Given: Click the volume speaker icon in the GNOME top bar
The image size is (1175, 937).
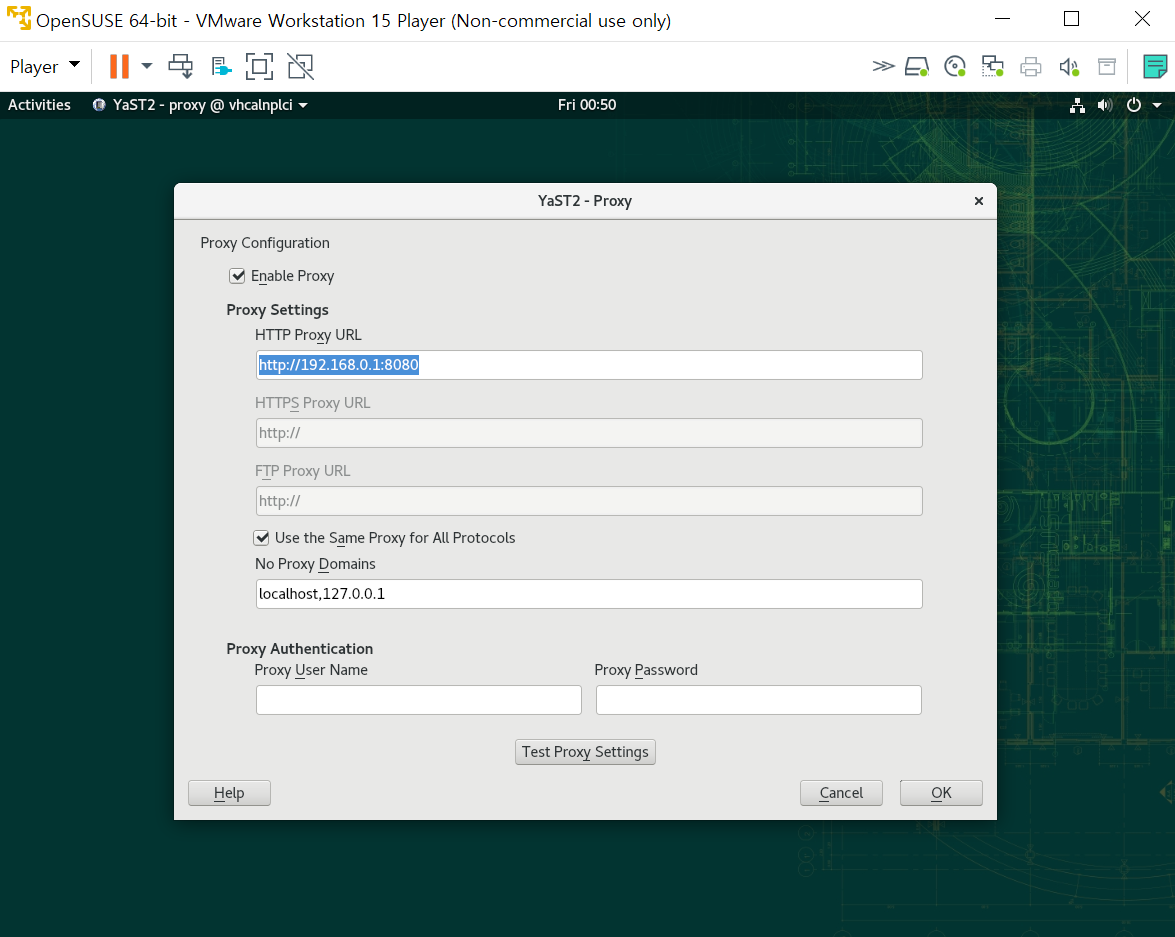Looking at the screenshot, I should (x=1105, y=106).
